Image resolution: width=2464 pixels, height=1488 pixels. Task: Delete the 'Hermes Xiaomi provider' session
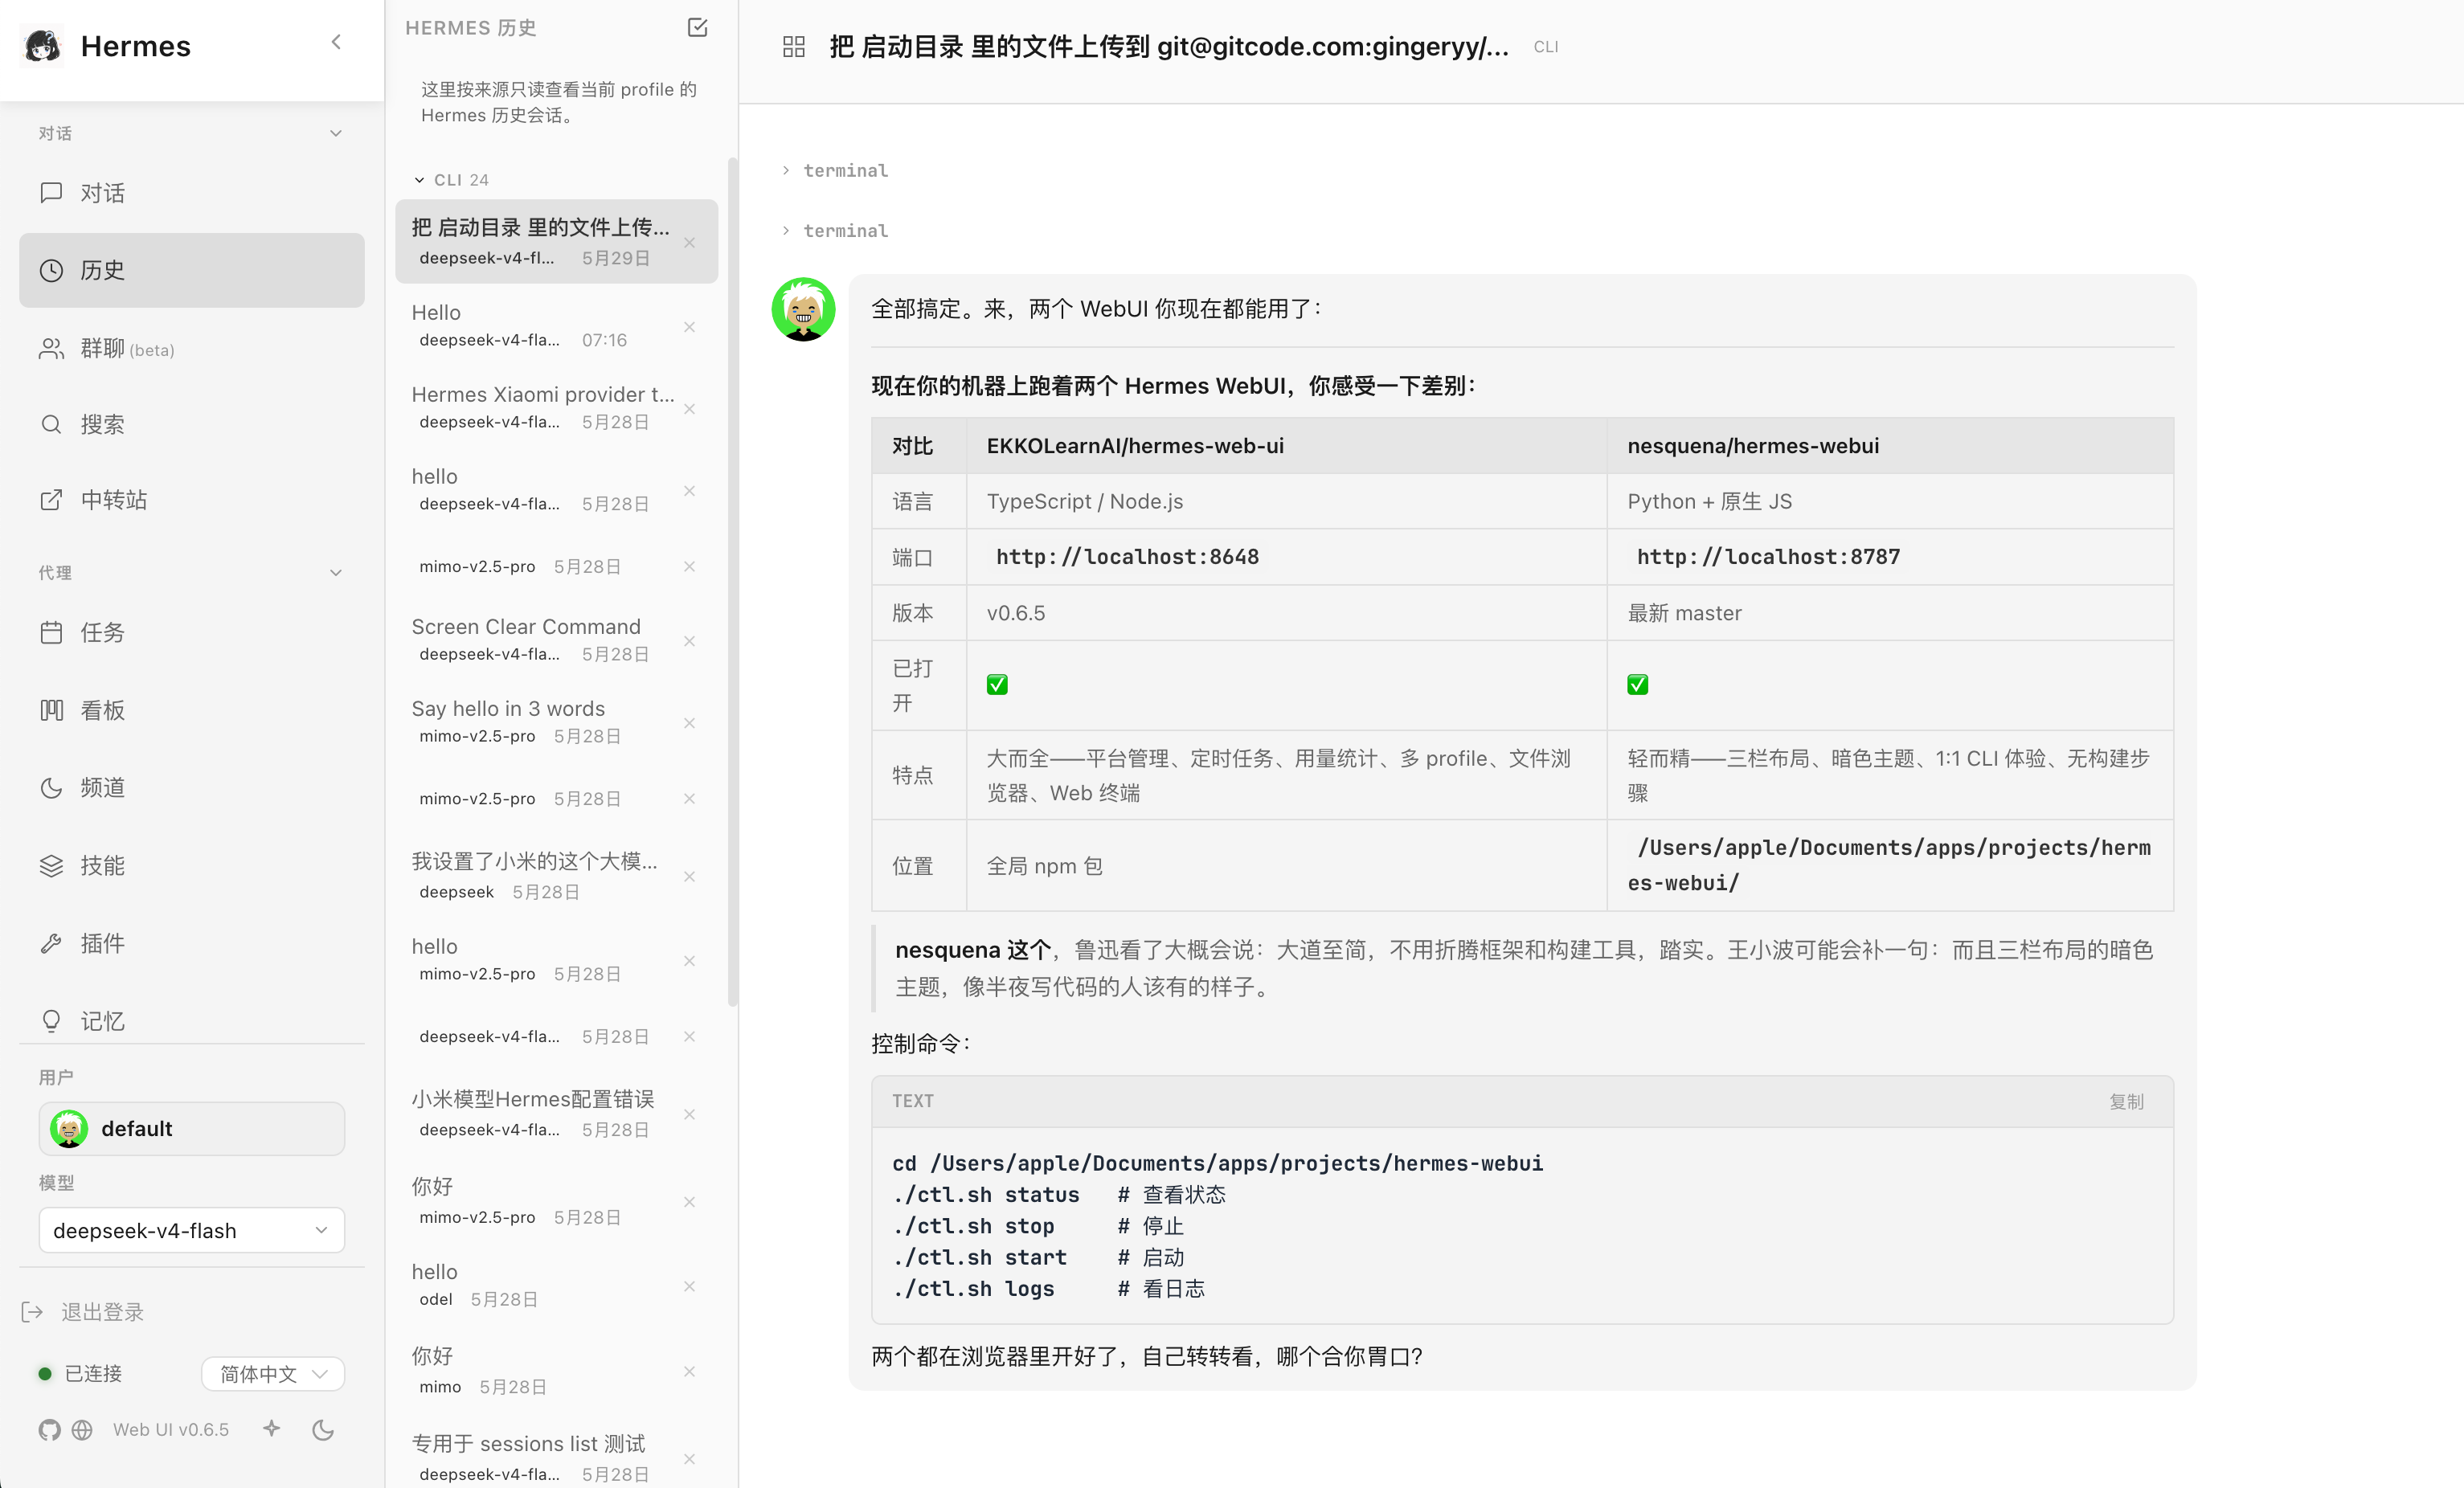click(689, 409)
